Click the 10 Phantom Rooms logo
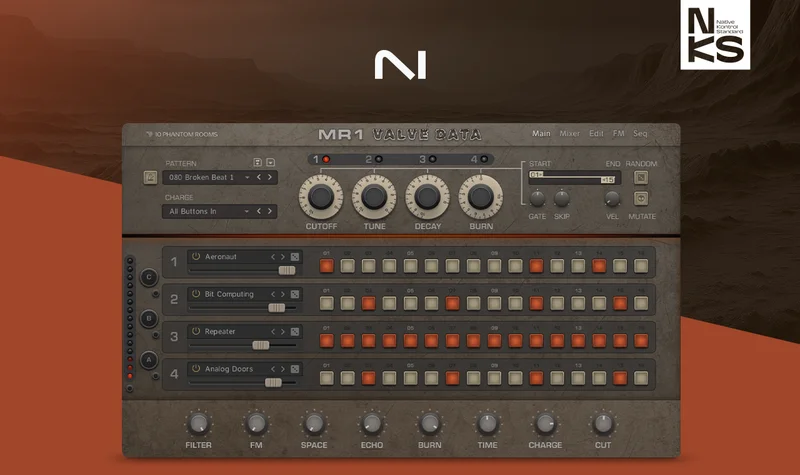The height and width of the screenshot is (475, 800). pos(182,135)
